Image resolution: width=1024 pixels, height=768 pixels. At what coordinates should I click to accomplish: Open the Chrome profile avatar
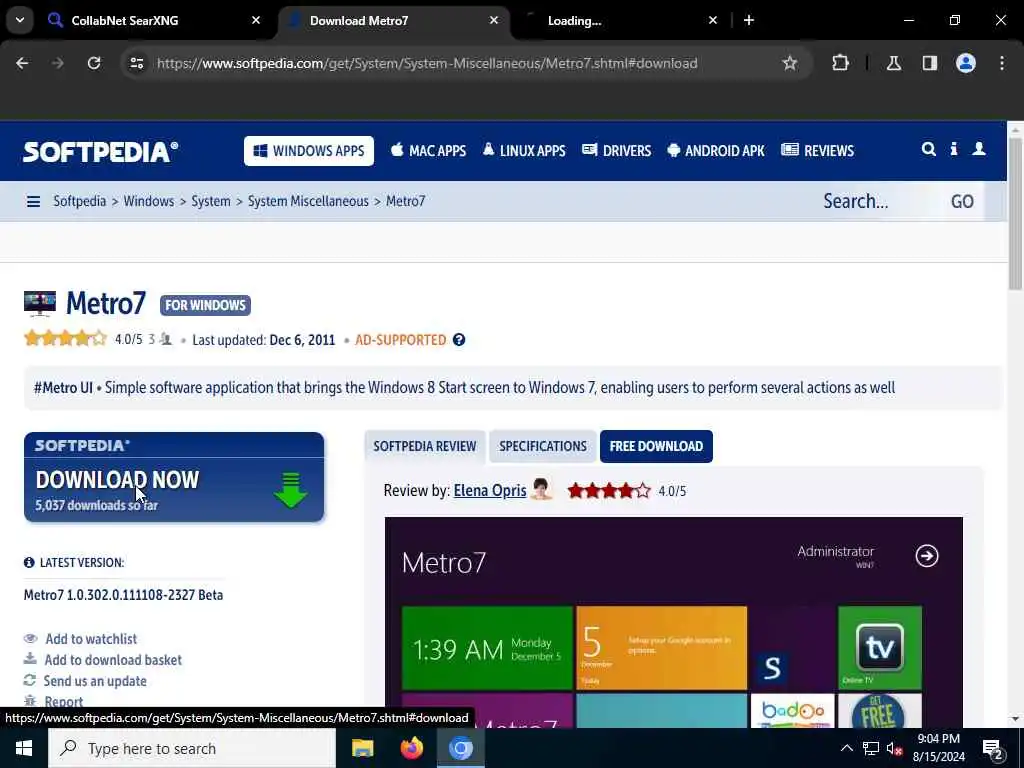tap(965, 63)
